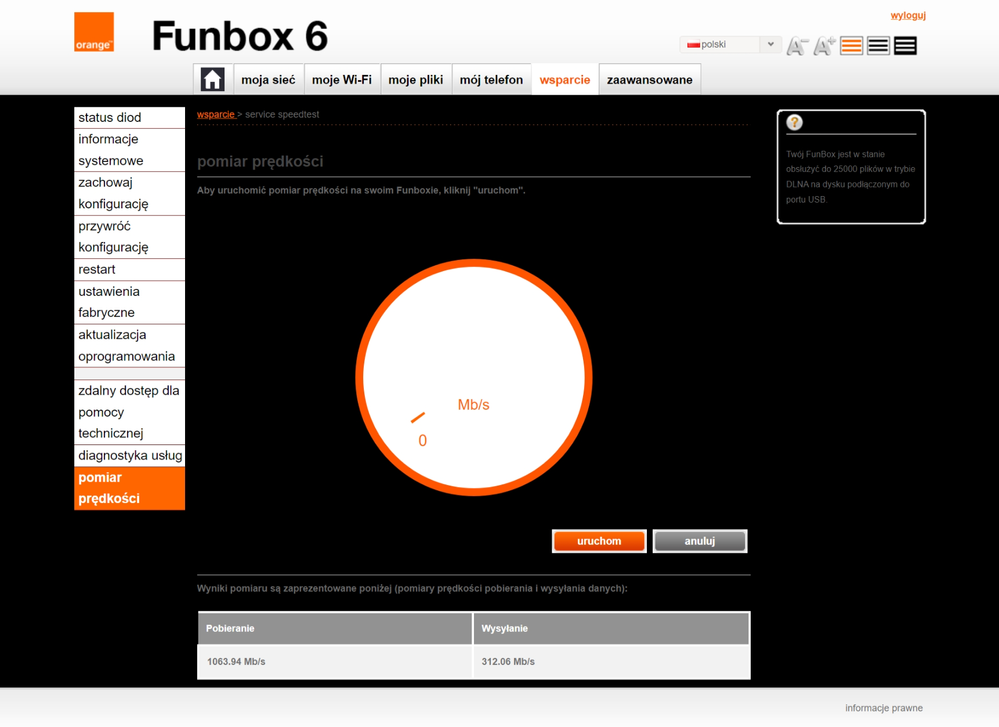
Task: Switch to the moje Wi-Fi tab
Action: 342,80
